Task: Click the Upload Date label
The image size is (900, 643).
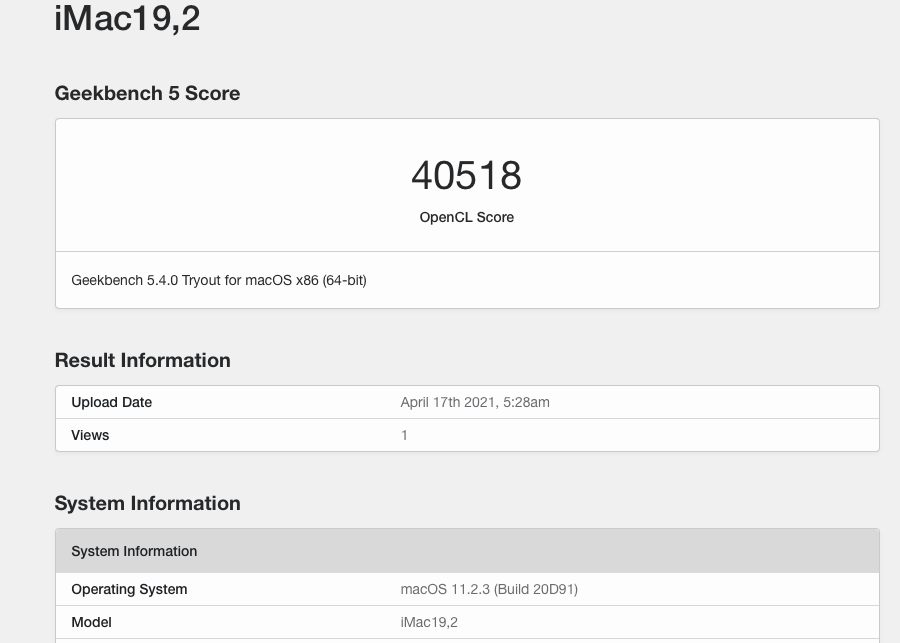Action: tap(111, 402)
